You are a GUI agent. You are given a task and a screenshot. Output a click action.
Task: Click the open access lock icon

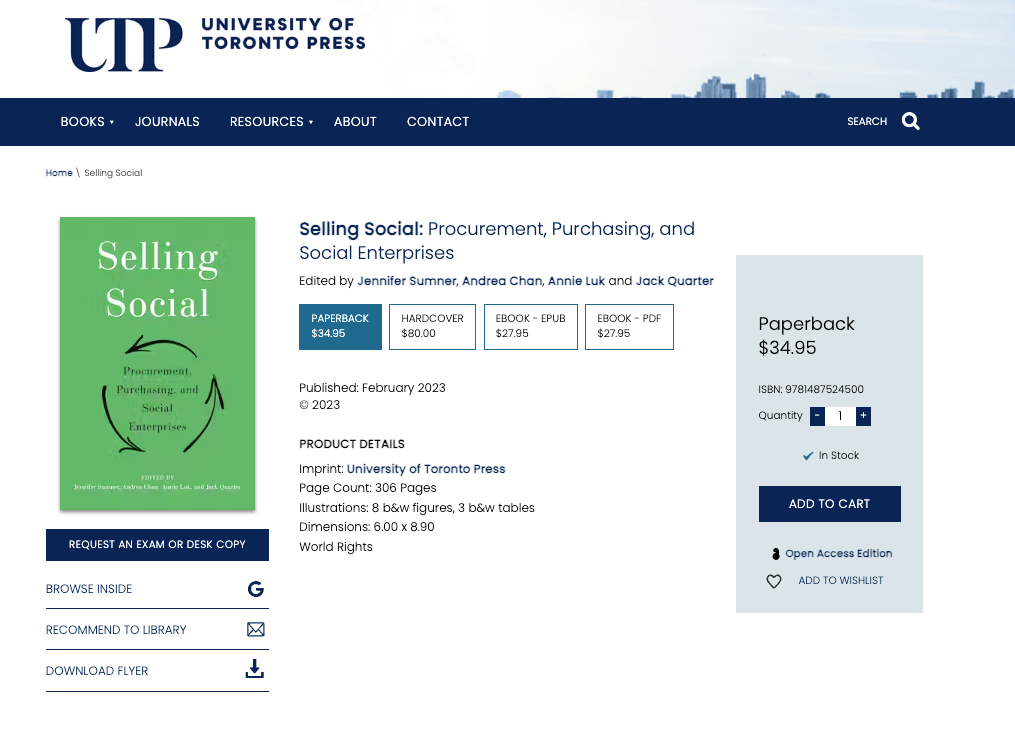[775, 554]
